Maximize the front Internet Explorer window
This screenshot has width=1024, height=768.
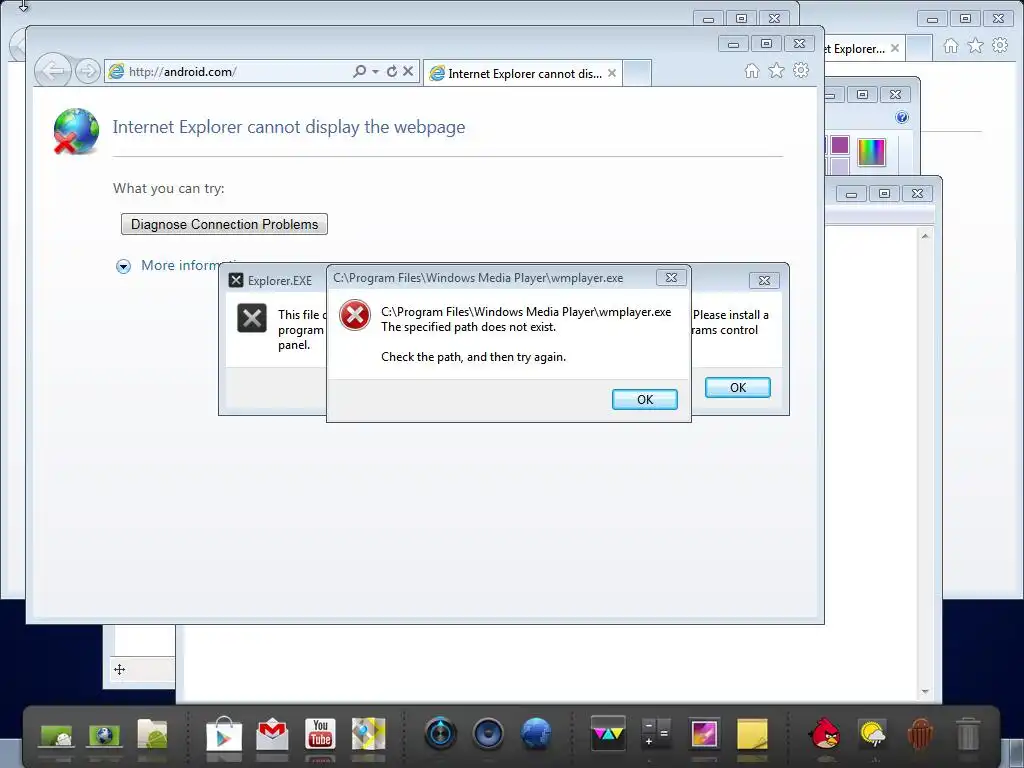point(766,44)
